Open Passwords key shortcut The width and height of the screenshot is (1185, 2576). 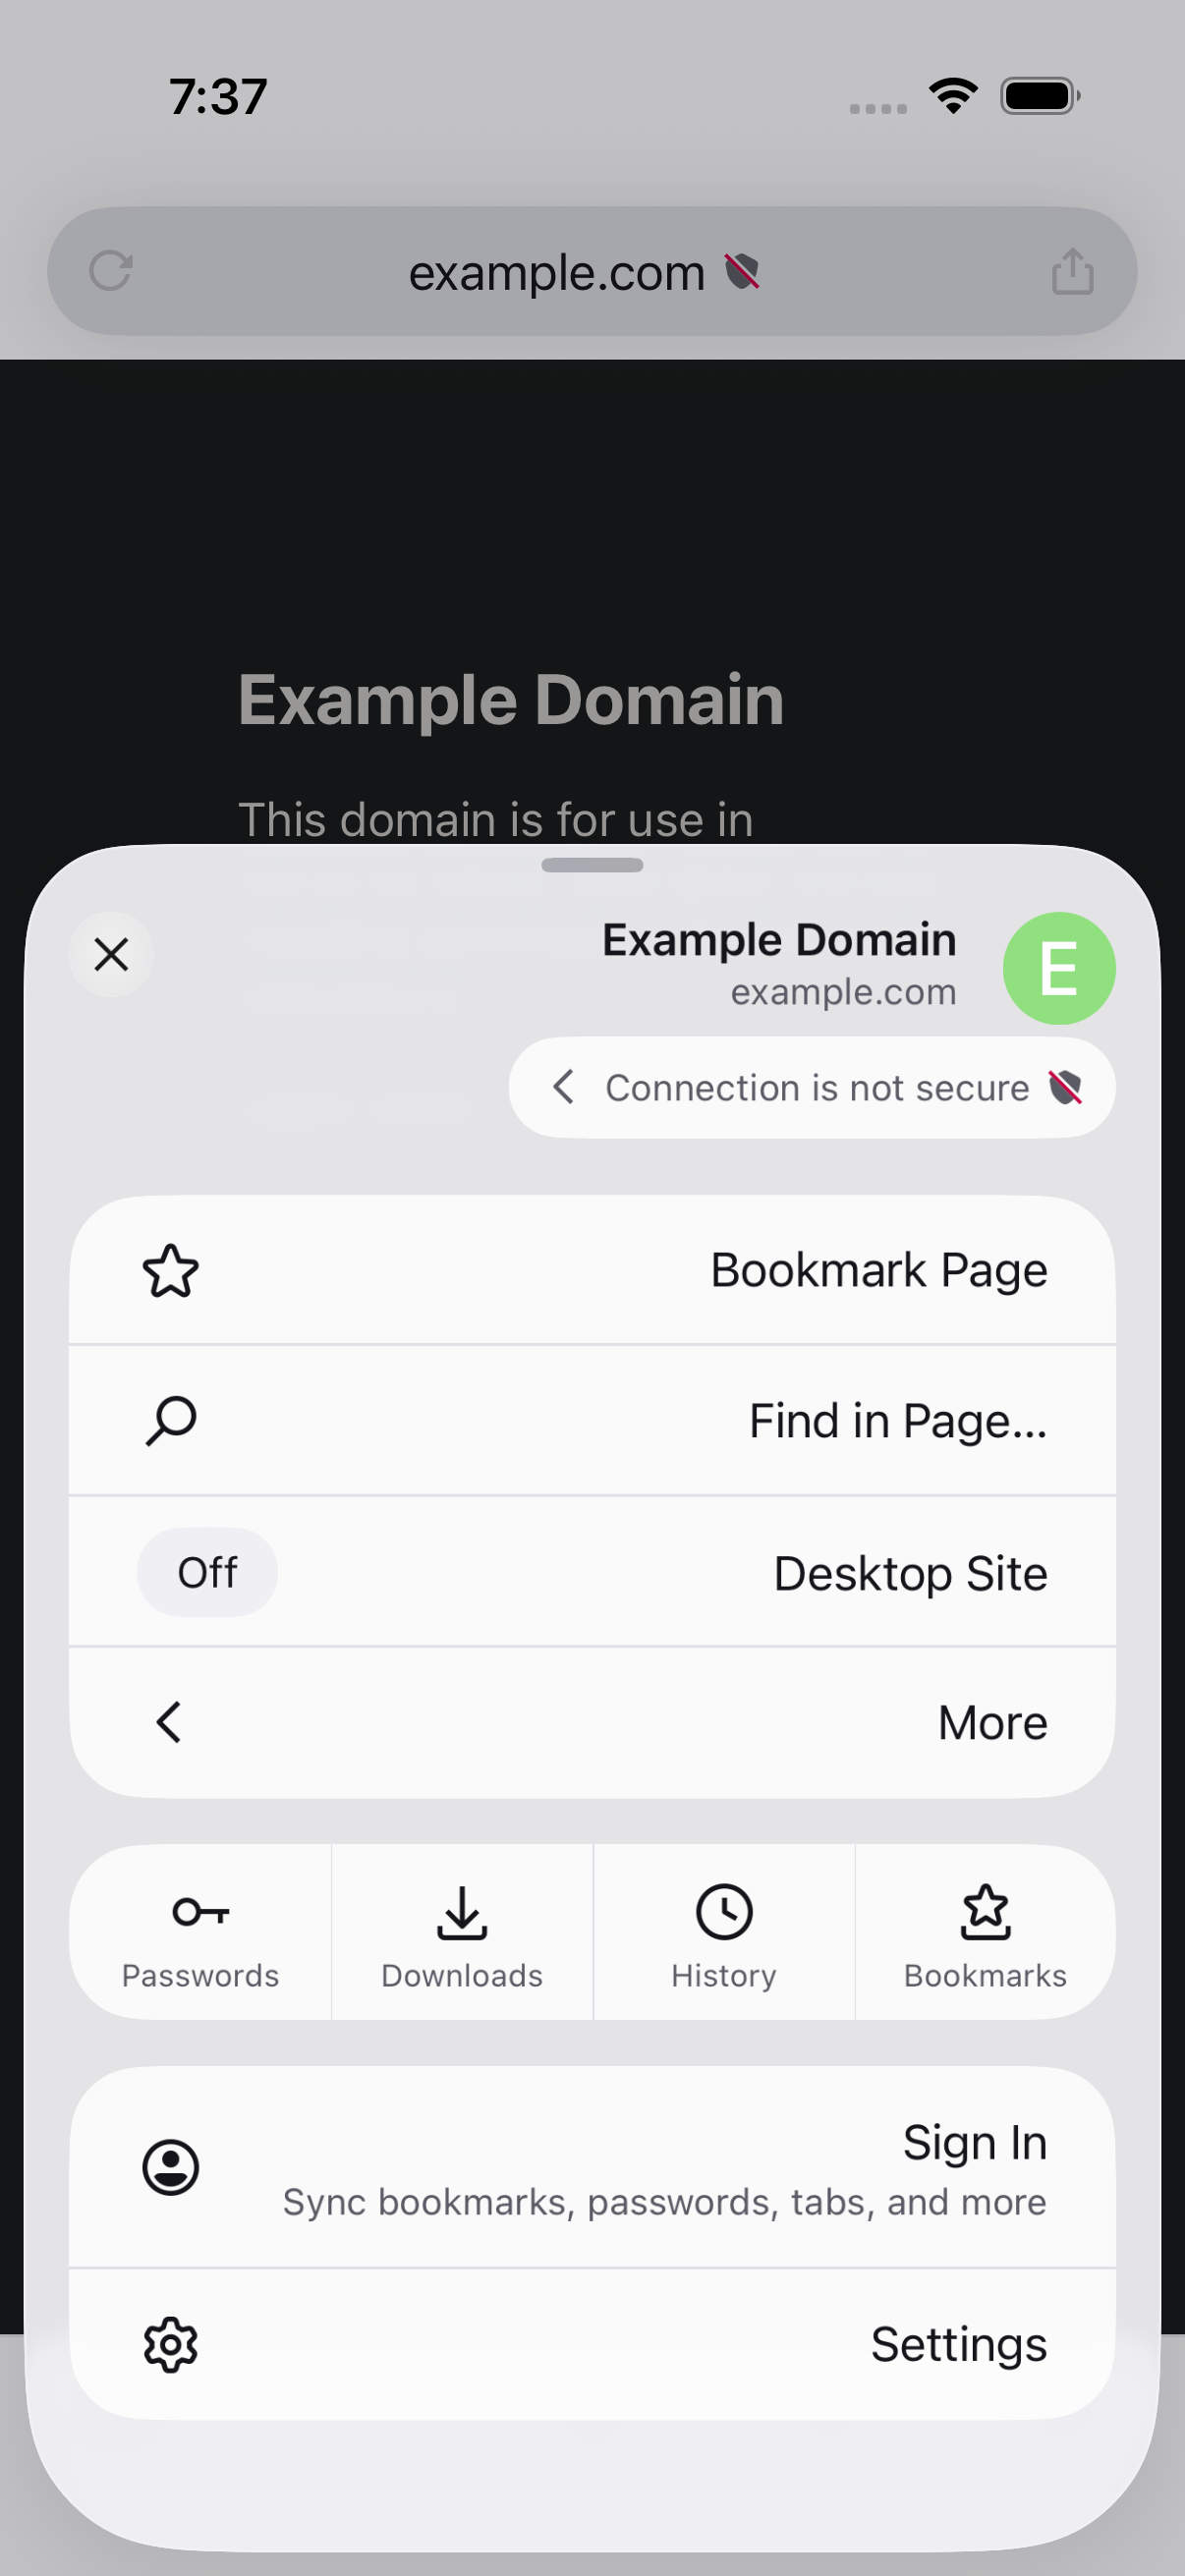tap(200, 1933)
